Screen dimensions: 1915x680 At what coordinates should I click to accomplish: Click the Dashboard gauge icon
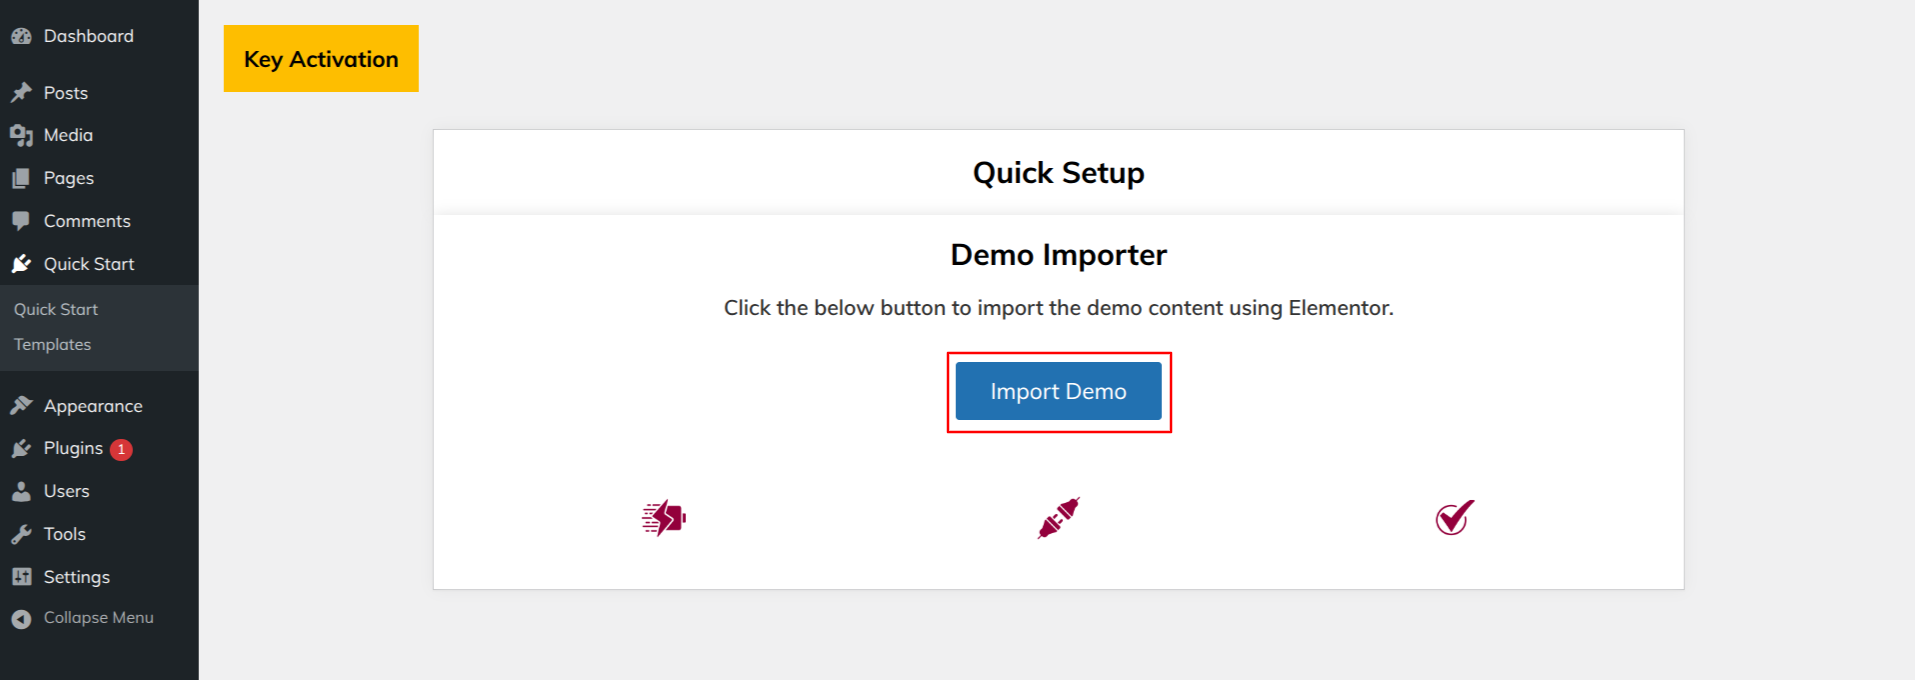21,37
